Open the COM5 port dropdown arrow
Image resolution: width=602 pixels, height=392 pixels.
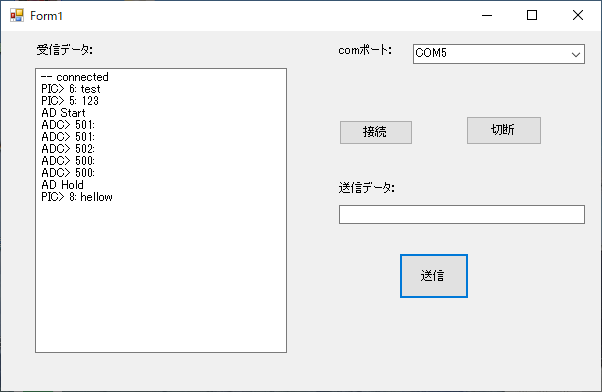coord(576,54)
